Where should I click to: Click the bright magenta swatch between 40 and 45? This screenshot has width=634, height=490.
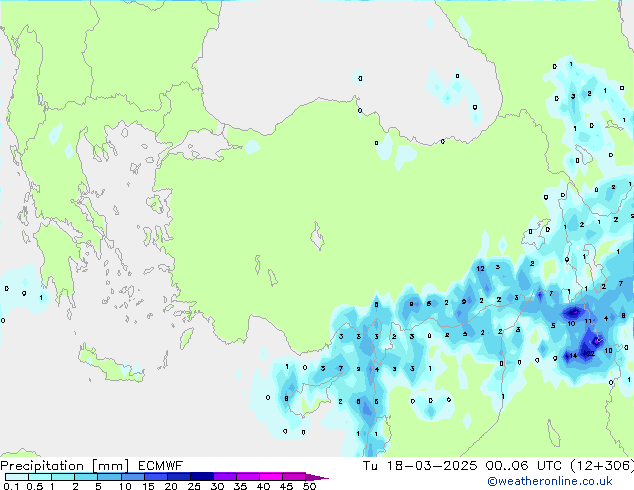[x=271, y=477]
